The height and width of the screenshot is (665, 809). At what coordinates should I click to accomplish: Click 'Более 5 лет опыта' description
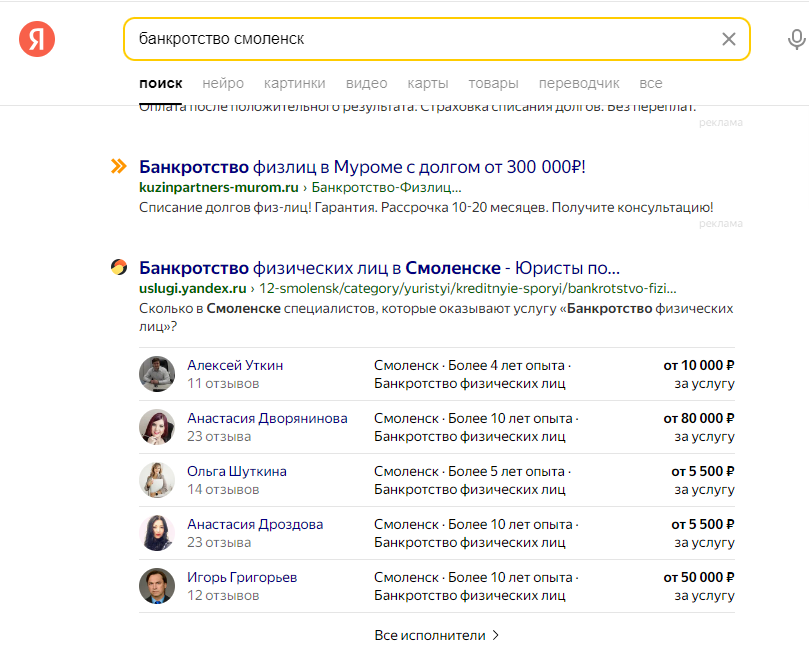click(506, 472)
